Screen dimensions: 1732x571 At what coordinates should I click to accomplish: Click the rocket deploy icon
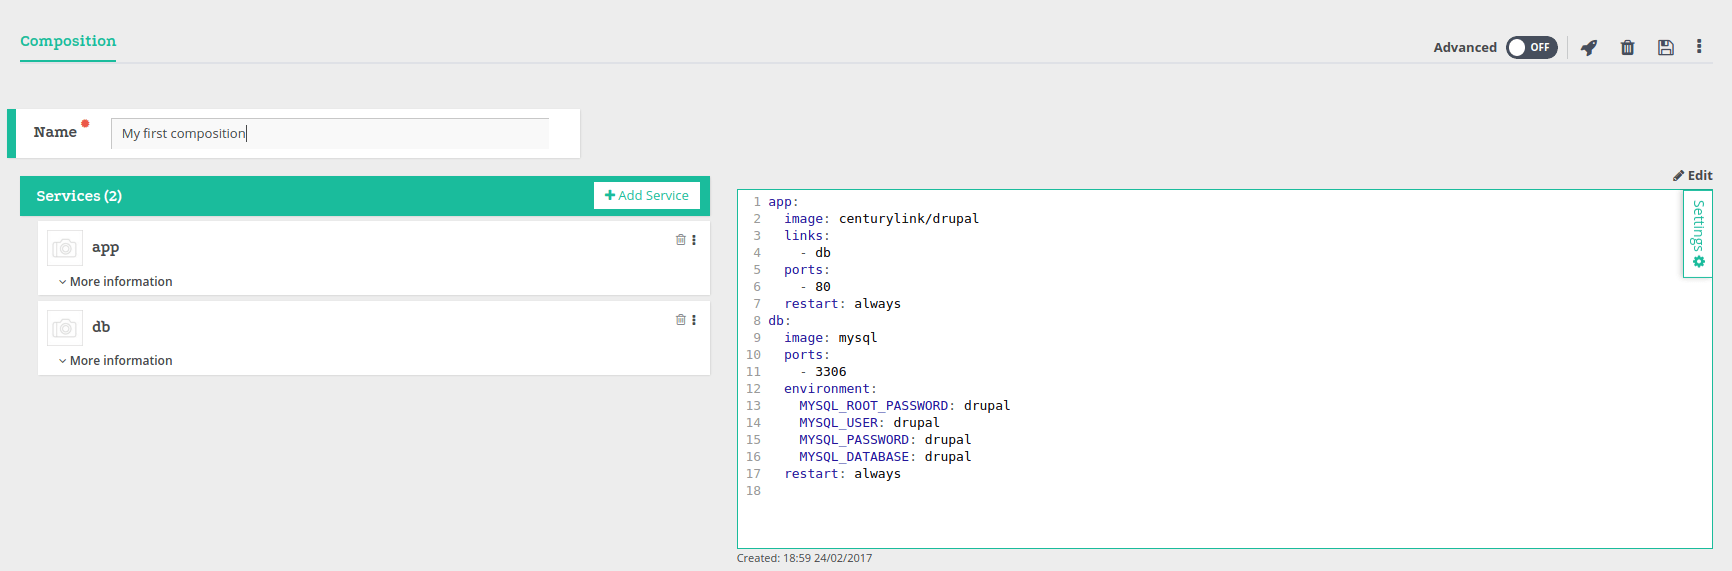pyautogui.click(x=1588, y=47)
